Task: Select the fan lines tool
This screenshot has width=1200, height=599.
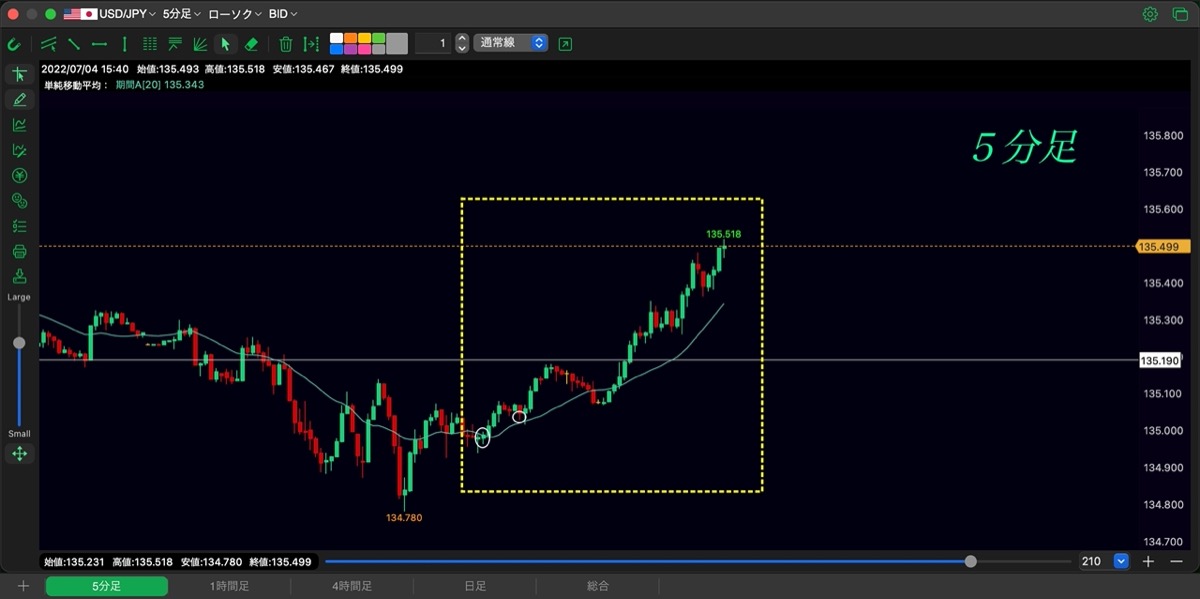Action: pos(200,44)
